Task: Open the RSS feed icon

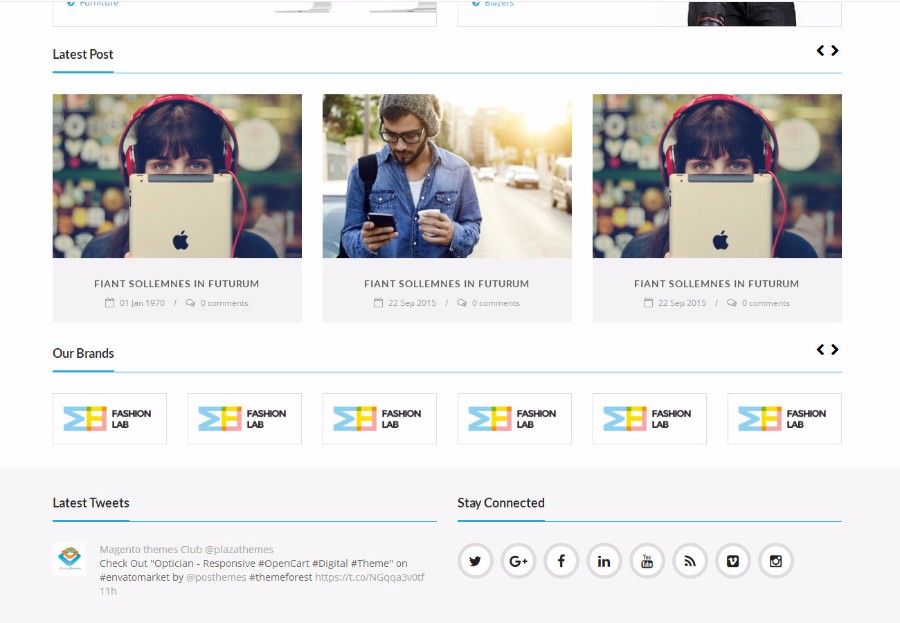Action: 690,561
